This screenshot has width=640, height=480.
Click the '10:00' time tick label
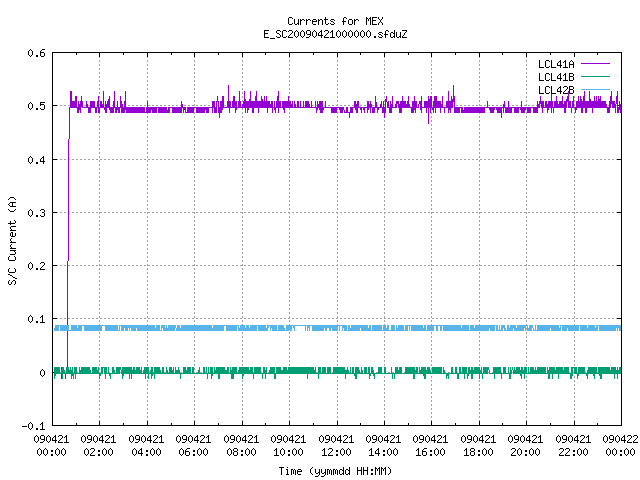pyautogui.click(x=288, y=452)
